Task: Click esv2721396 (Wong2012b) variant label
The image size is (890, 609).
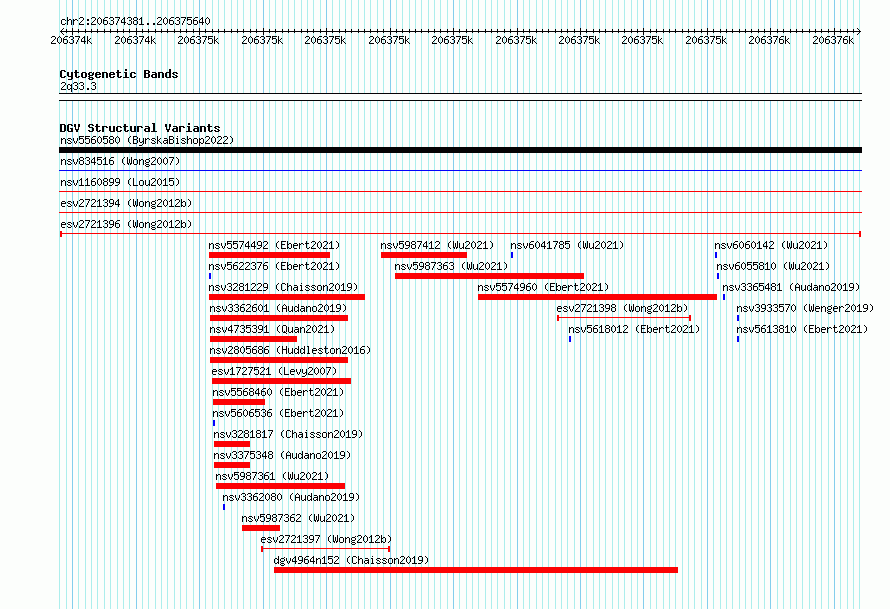Action: coord(126,224)
